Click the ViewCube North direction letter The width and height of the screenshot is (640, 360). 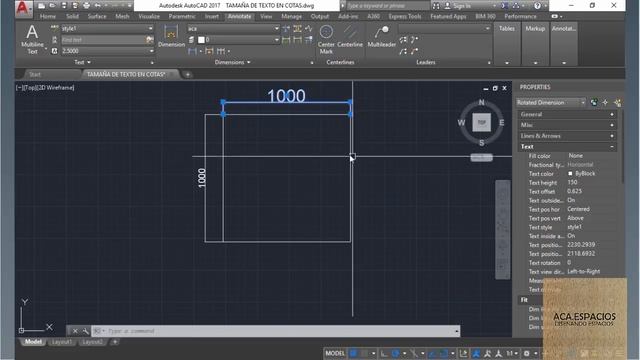(x=482, y=102)
